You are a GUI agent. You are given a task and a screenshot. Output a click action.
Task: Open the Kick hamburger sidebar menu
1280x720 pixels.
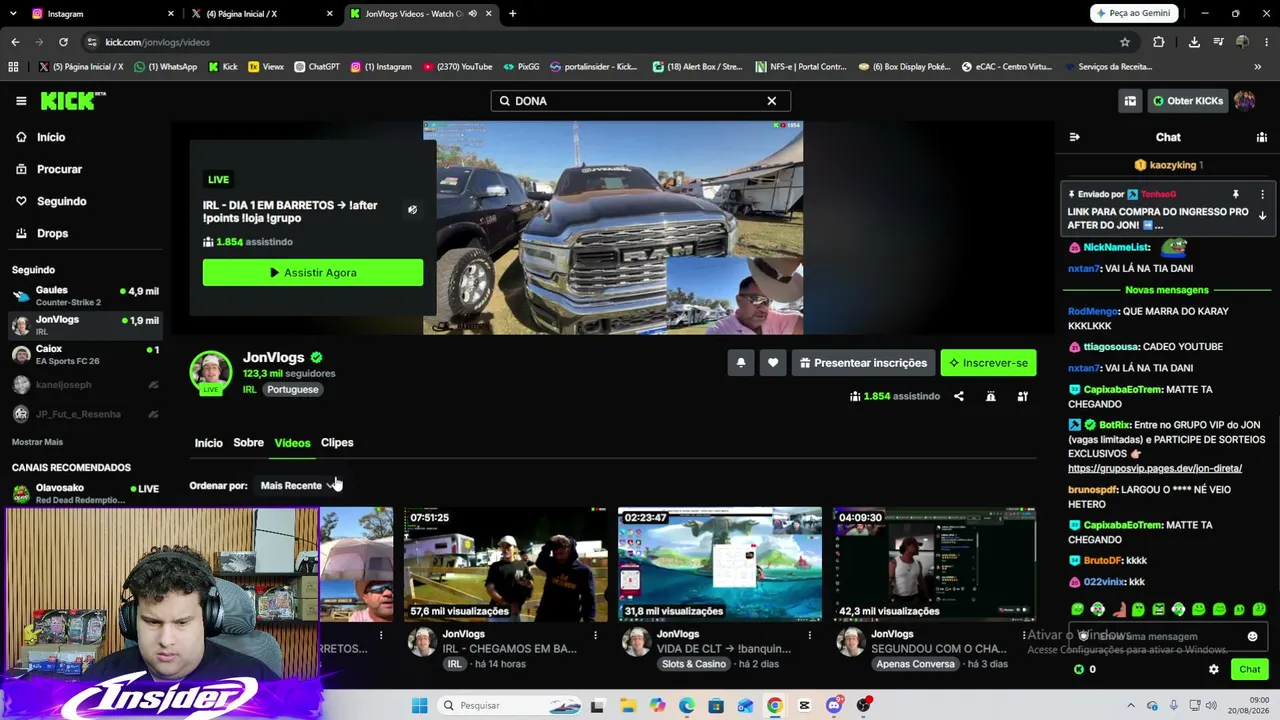click(x=21, y=101)
